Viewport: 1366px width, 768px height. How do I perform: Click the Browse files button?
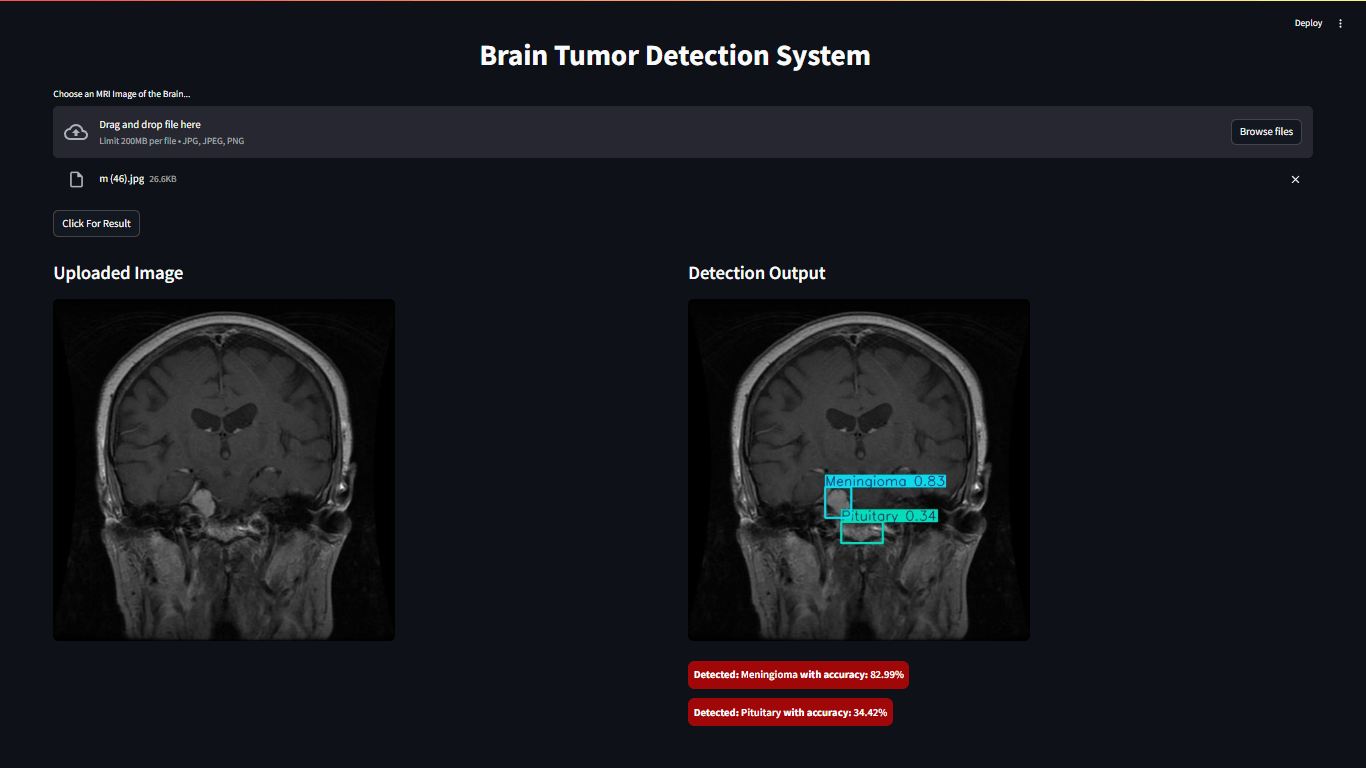tap(1266, 132)
